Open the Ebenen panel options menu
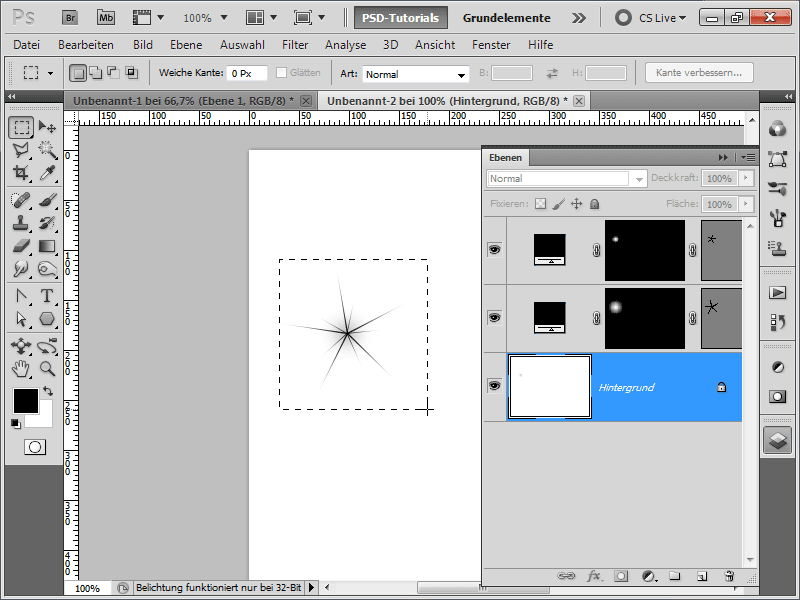This screenshot has width=800, height=600. coord(748,158)
